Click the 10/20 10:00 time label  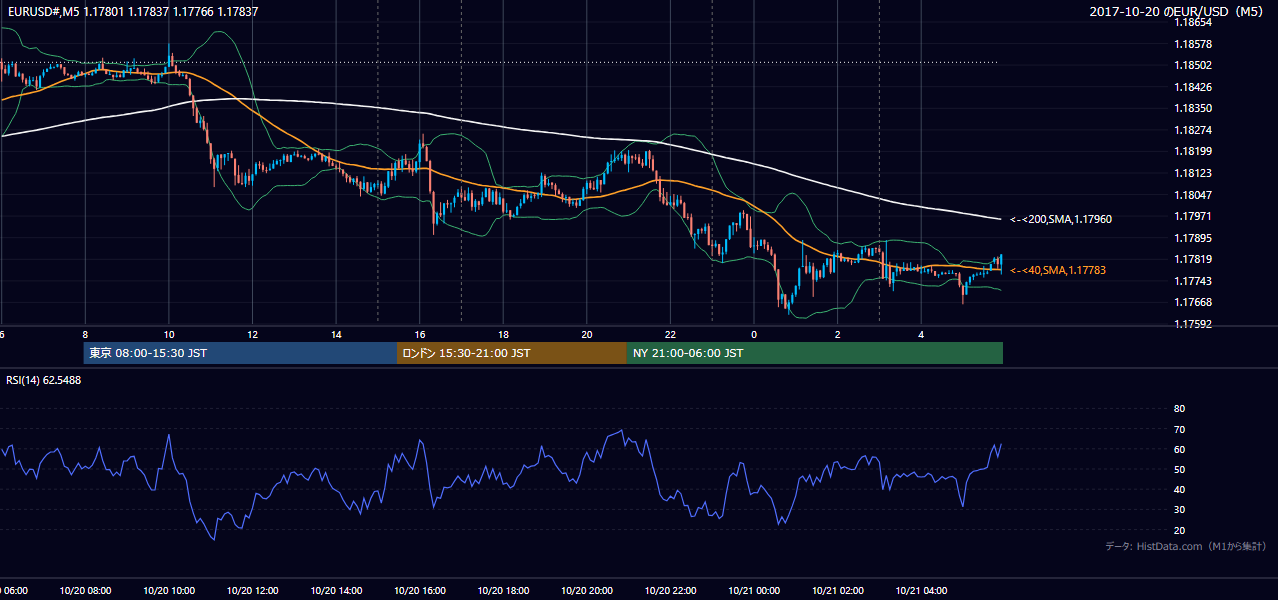pyautogui.click(x=168, y=592)
